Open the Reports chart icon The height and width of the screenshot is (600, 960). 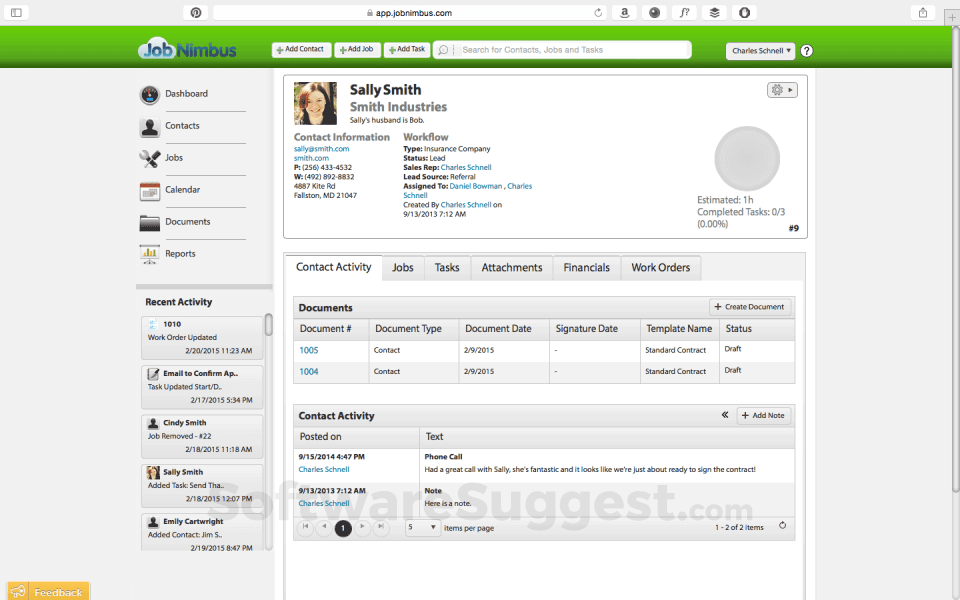[149, 255]
